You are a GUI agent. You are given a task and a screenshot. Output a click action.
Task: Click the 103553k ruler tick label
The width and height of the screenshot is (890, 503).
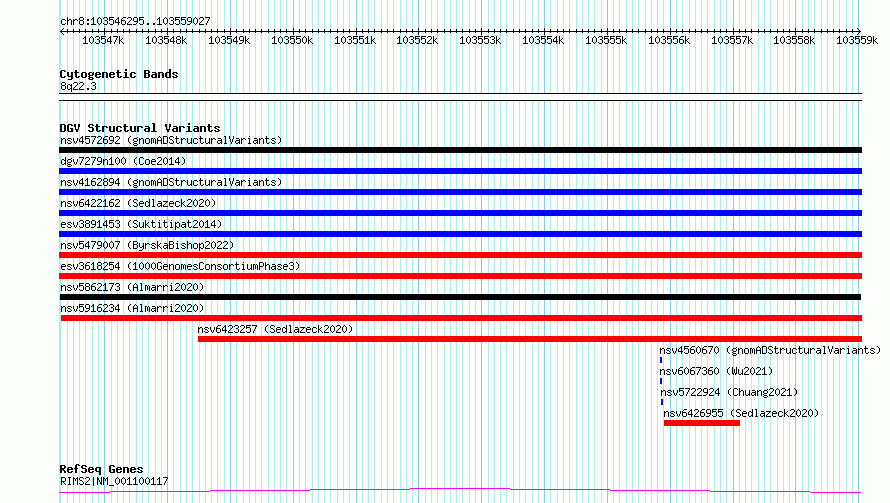(480, 40)
